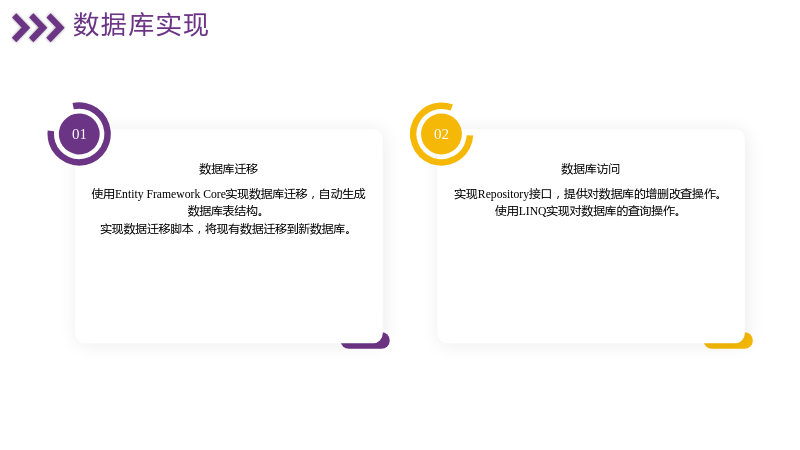Click the 数据库迁移 card heading
The width and height of the screenshot is (800, 450).
(229, 169)
